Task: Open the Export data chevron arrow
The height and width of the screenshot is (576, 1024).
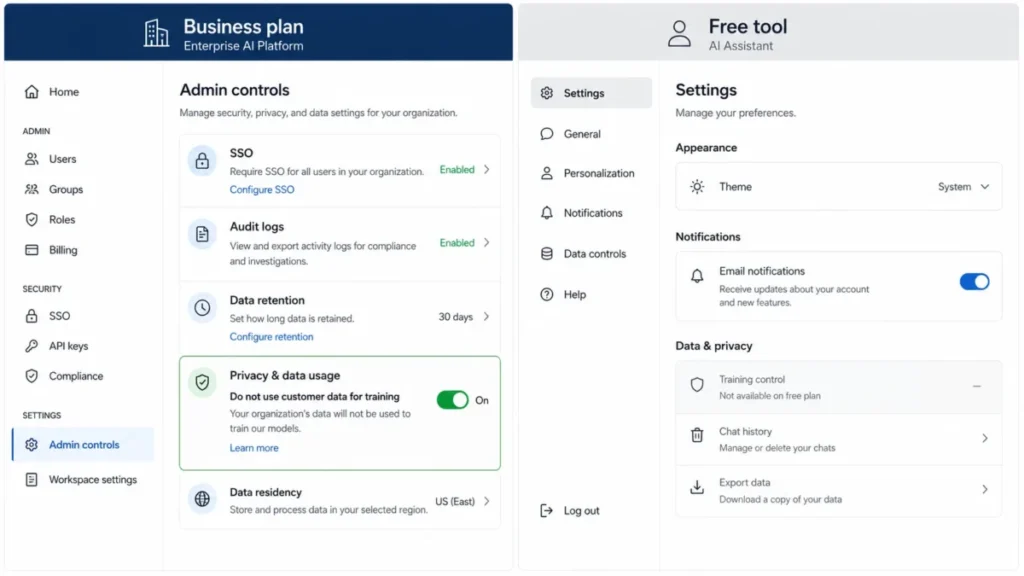Action: pos(985,489)
